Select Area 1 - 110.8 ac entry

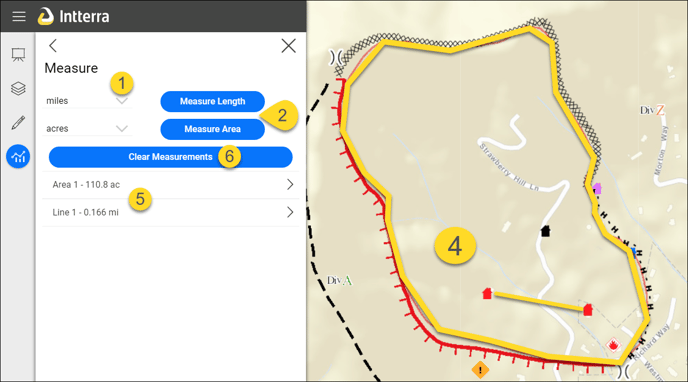click(x=171, y=185)
